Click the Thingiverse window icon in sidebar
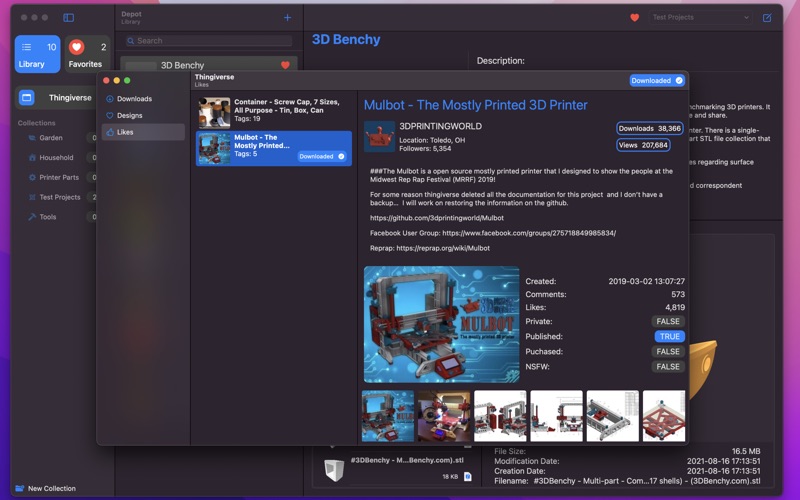The width and height of the screenshot is (800, 500). (x=27, y=97)
